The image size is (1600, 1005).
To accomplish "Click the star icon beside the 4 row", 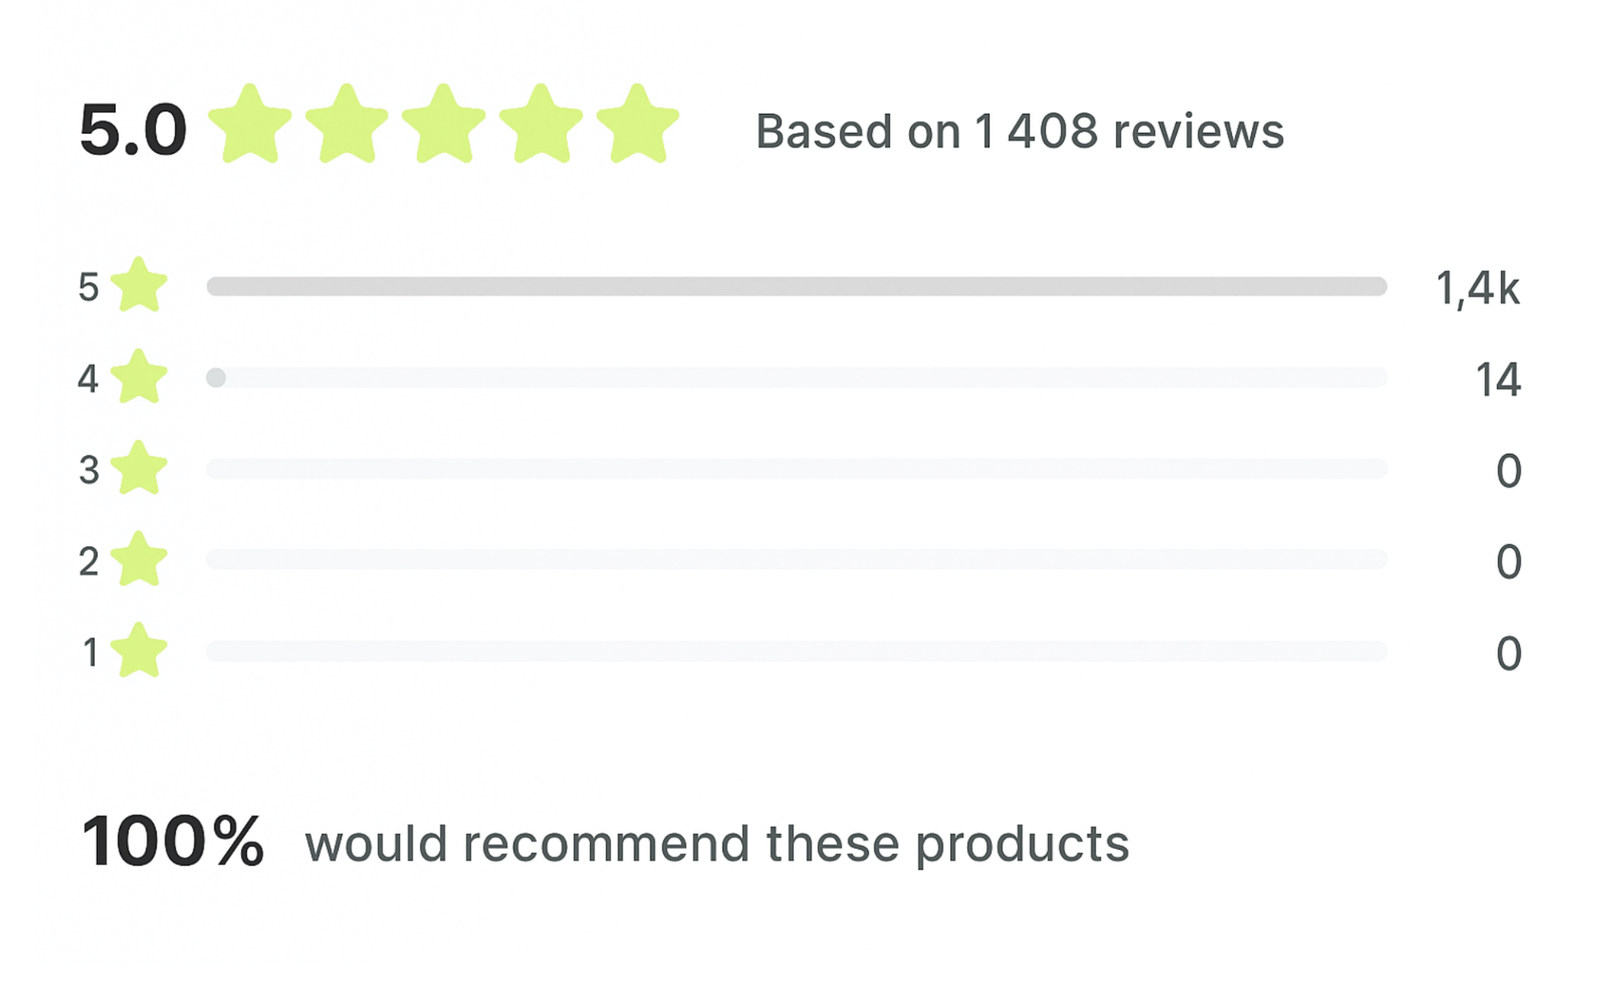I will [139, 377].
